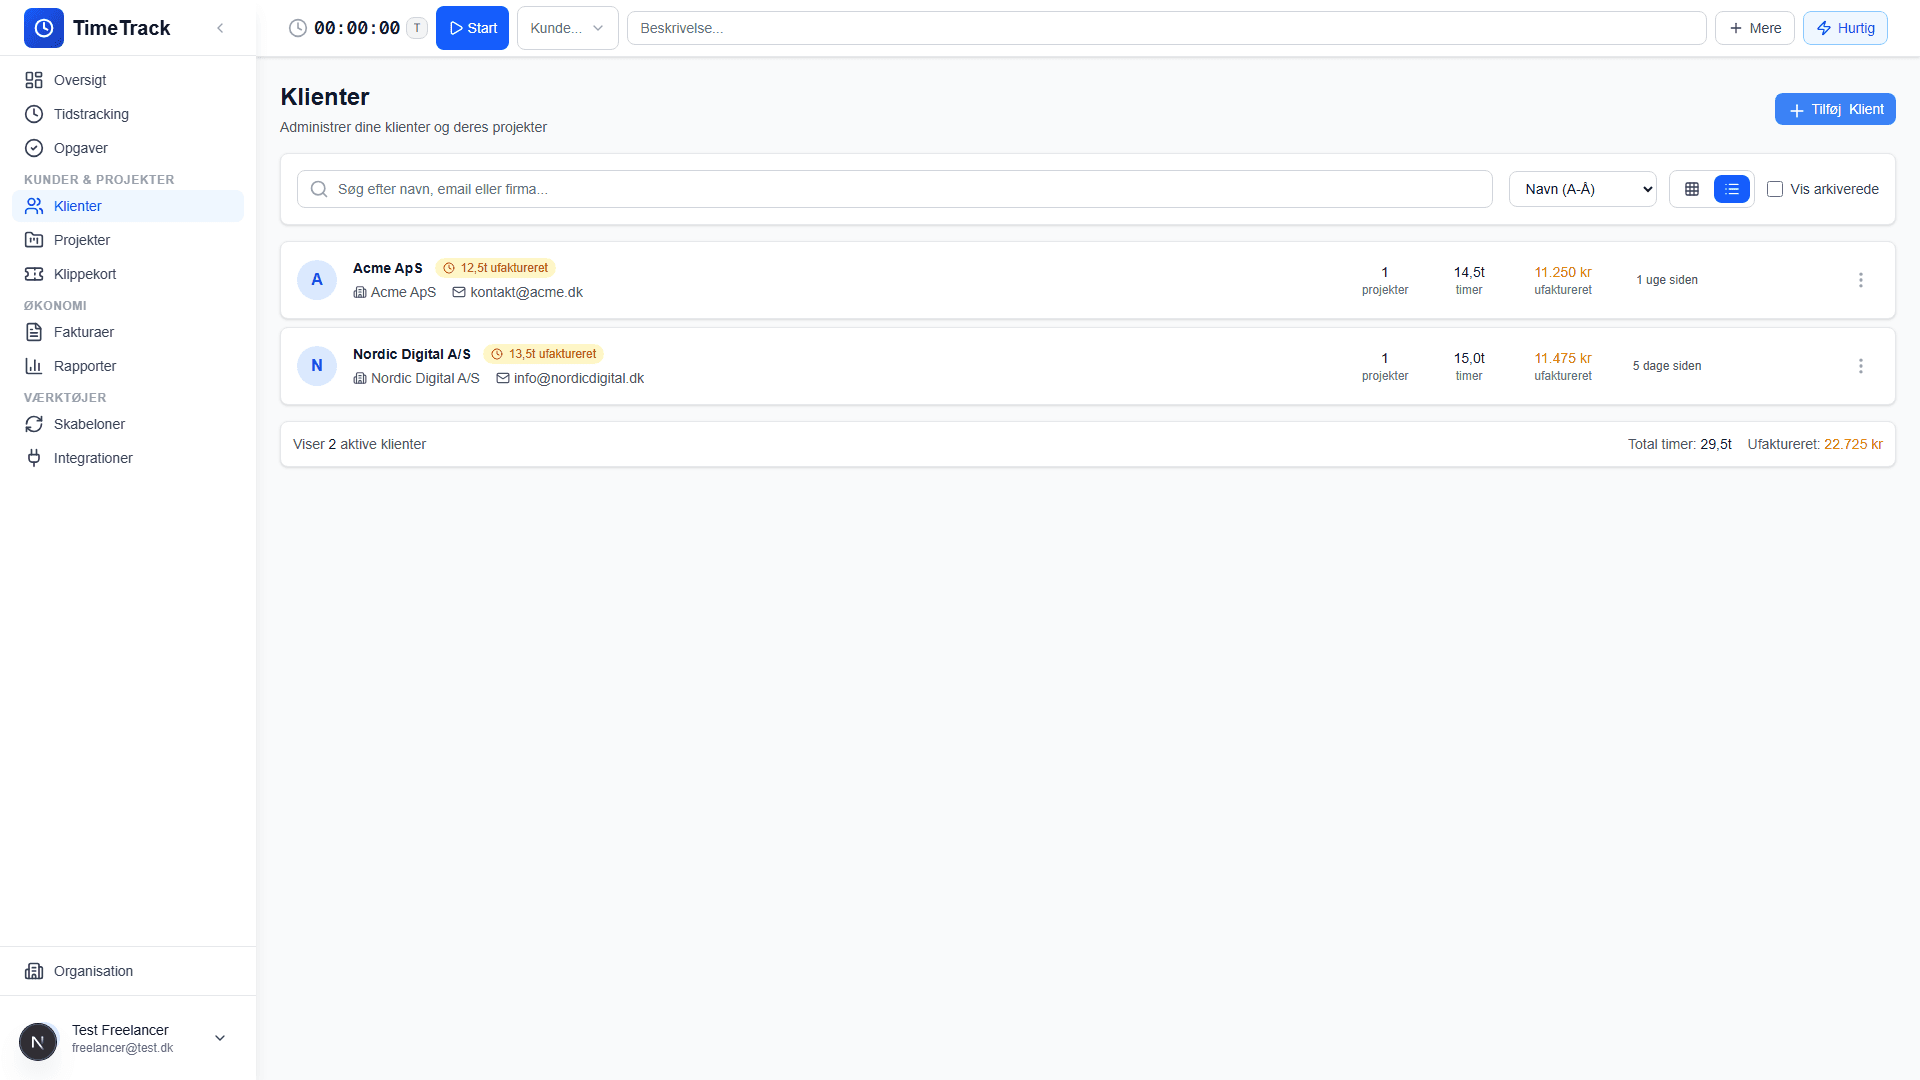
Task: Navigate to Fakturaer
Action: coord(128,332)
